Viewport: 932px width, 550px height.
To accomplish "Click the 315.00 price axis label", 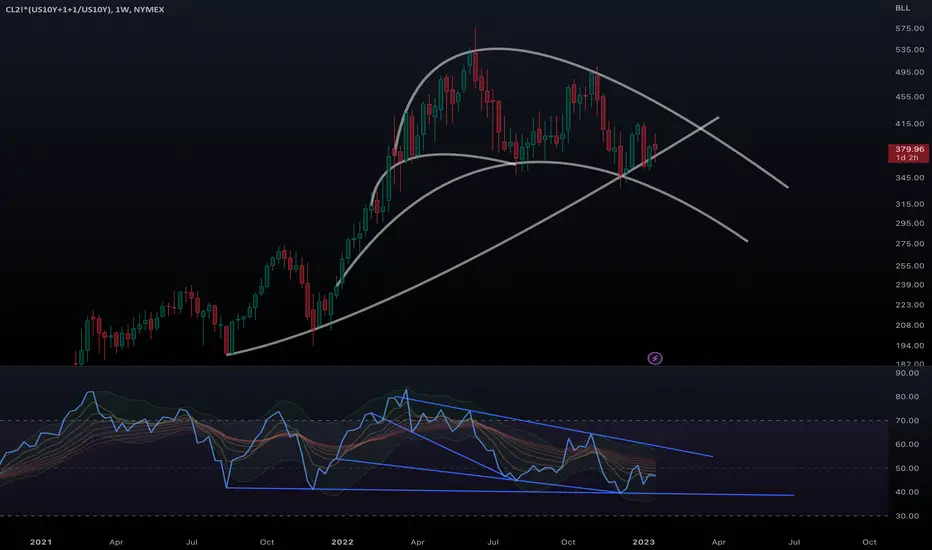I will tap(909, 204).
